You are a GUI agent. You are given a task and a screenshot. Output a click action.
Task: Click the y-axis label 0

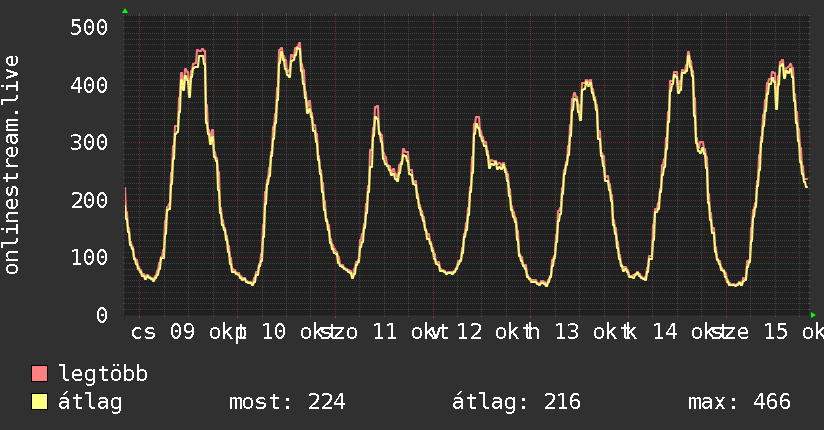[102, 315]
